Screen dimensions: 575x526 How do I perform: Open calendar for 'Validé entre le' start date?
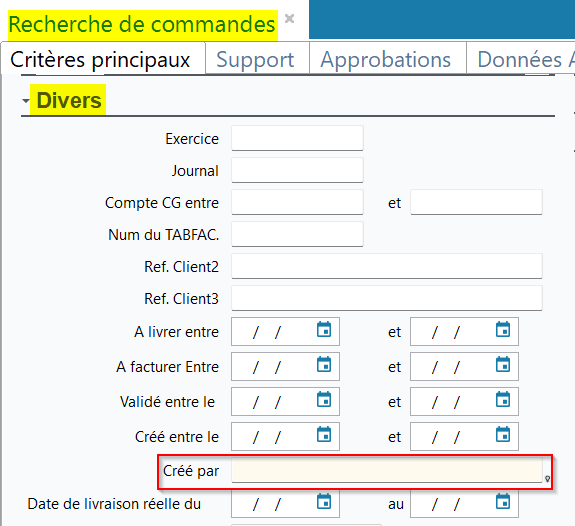[x=324, y=399]
